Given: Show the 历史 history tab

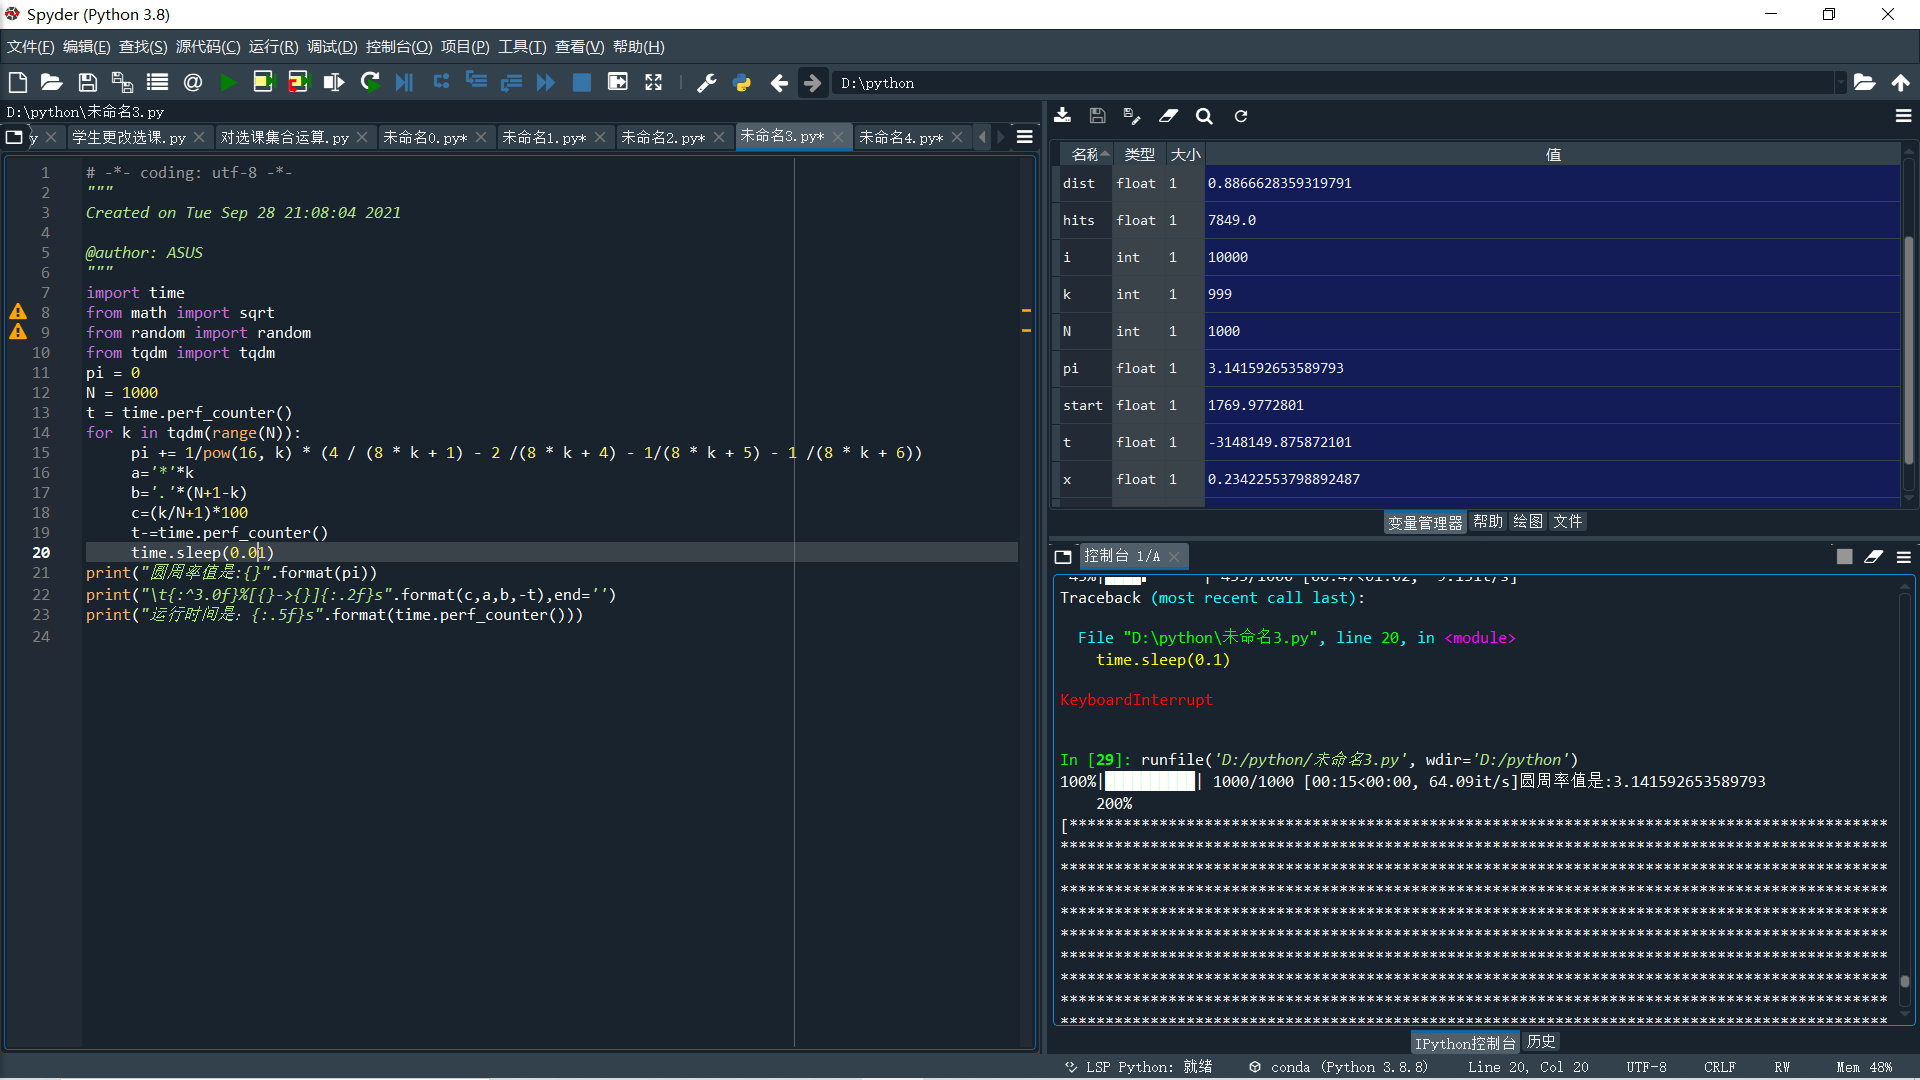Looking at the screenshot, I should point(1540,1042).
